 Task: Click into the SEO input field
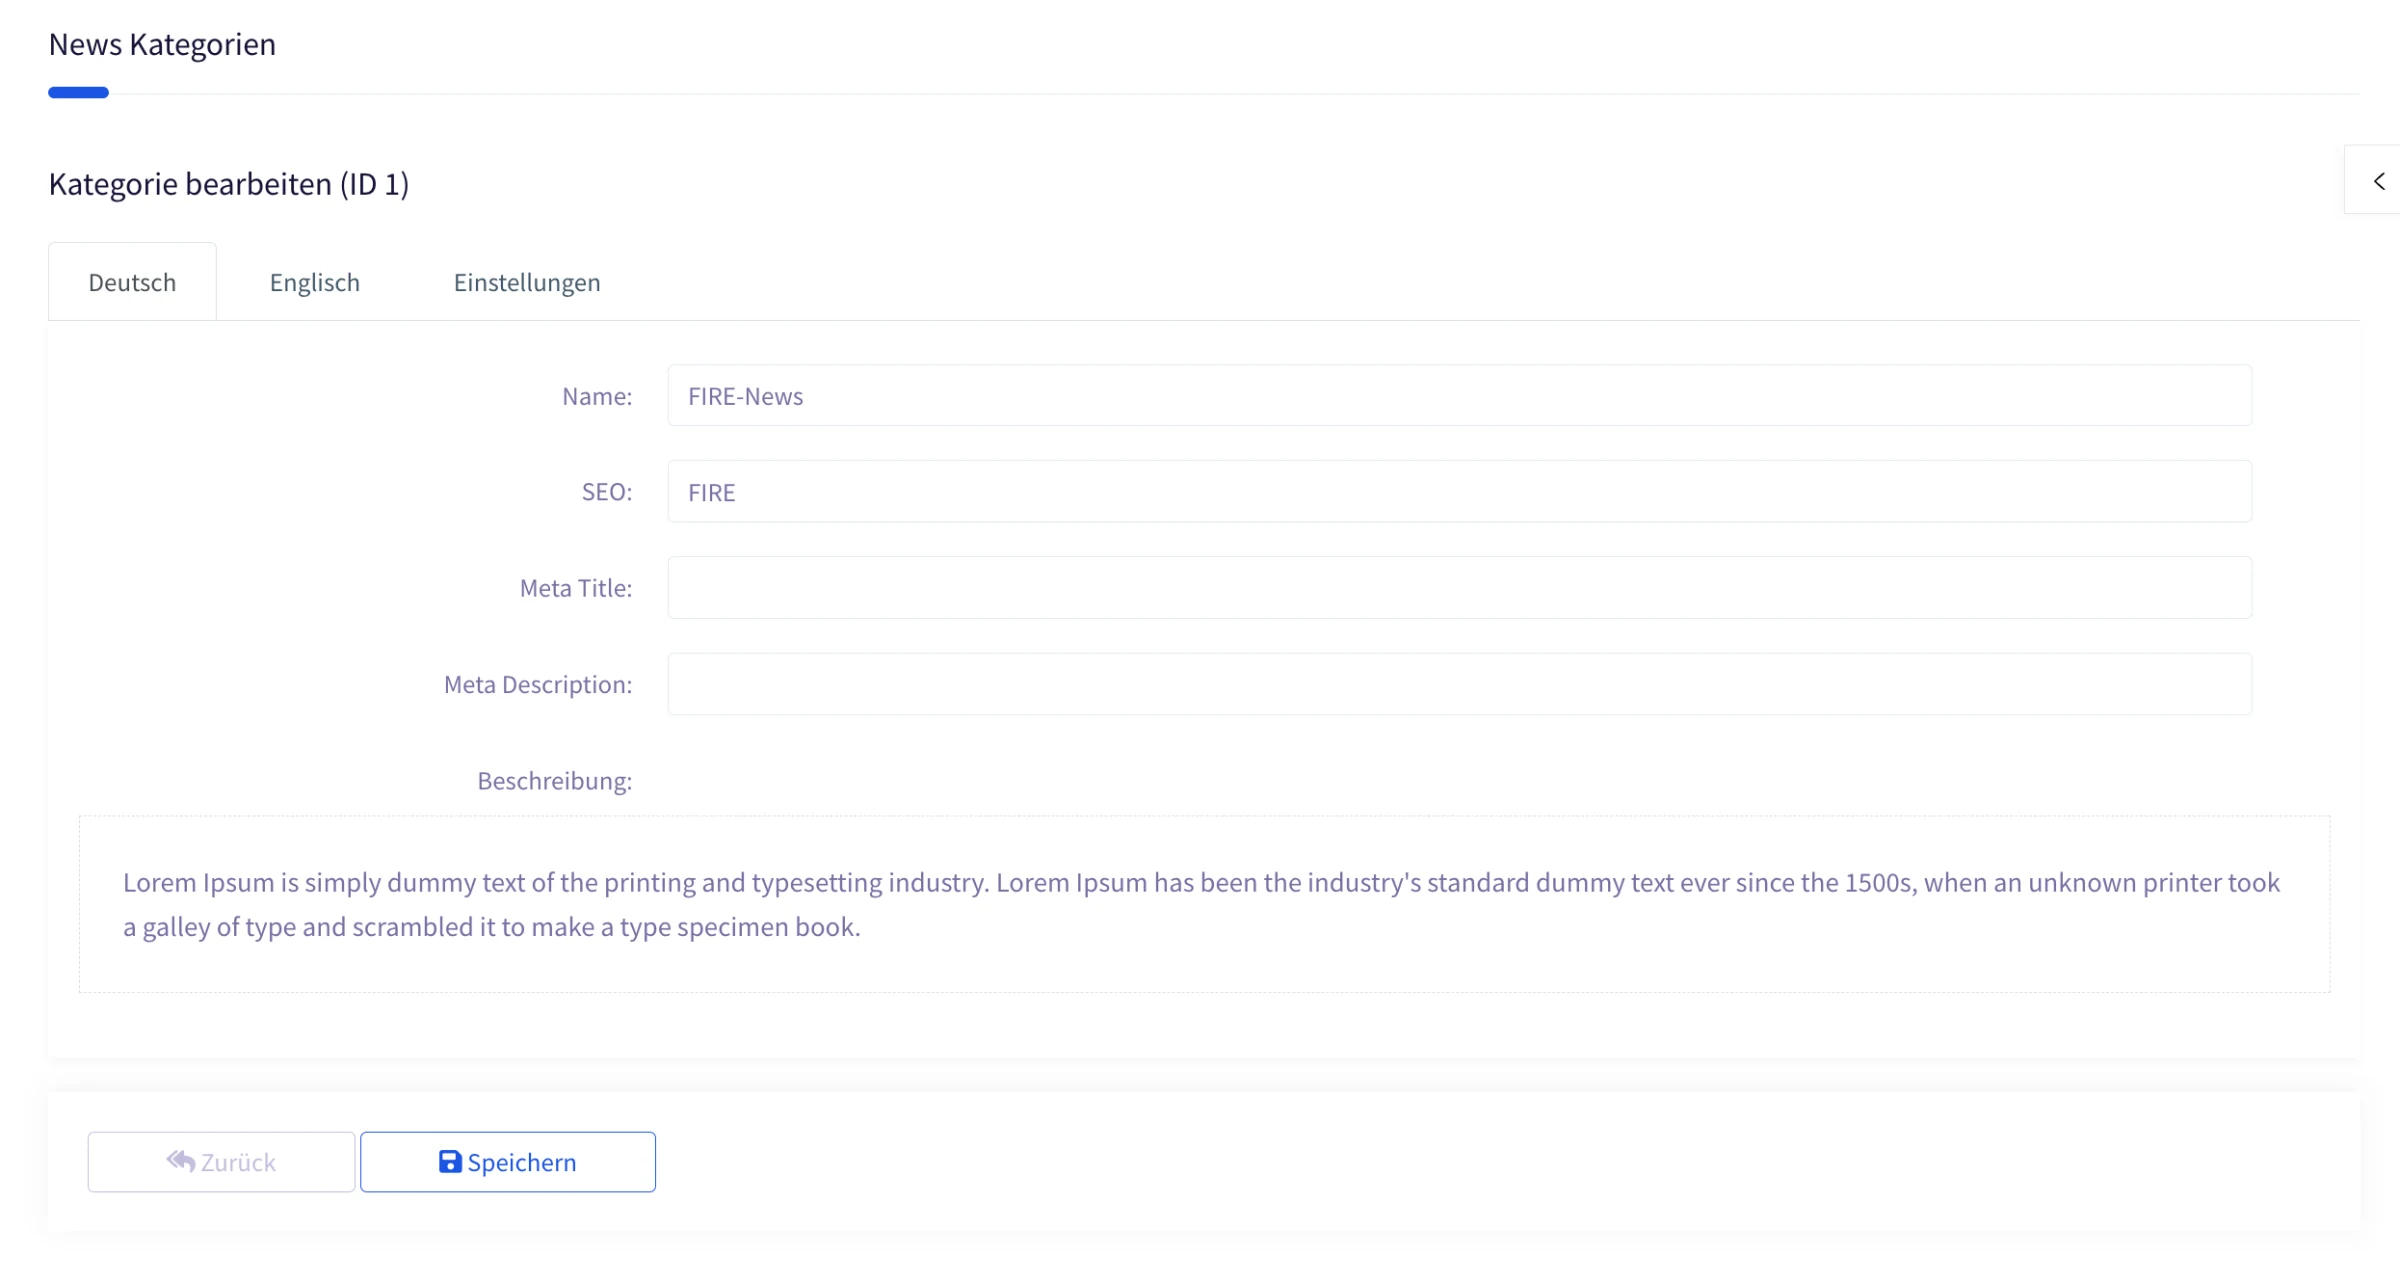coord(1460,492)
